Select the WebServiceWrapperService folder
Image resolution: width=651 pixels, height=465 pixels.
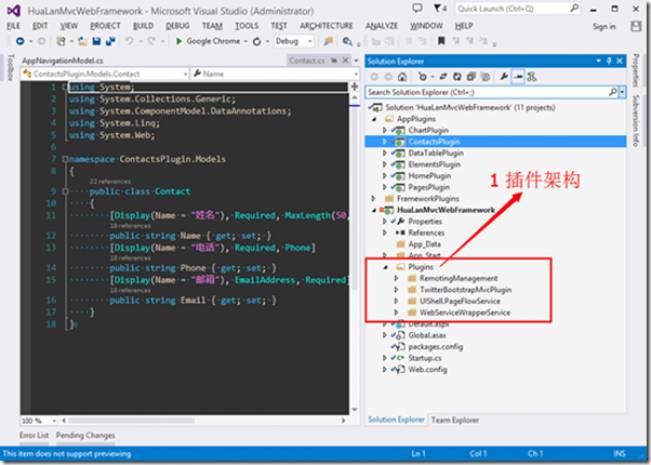[x=465, y=312]
